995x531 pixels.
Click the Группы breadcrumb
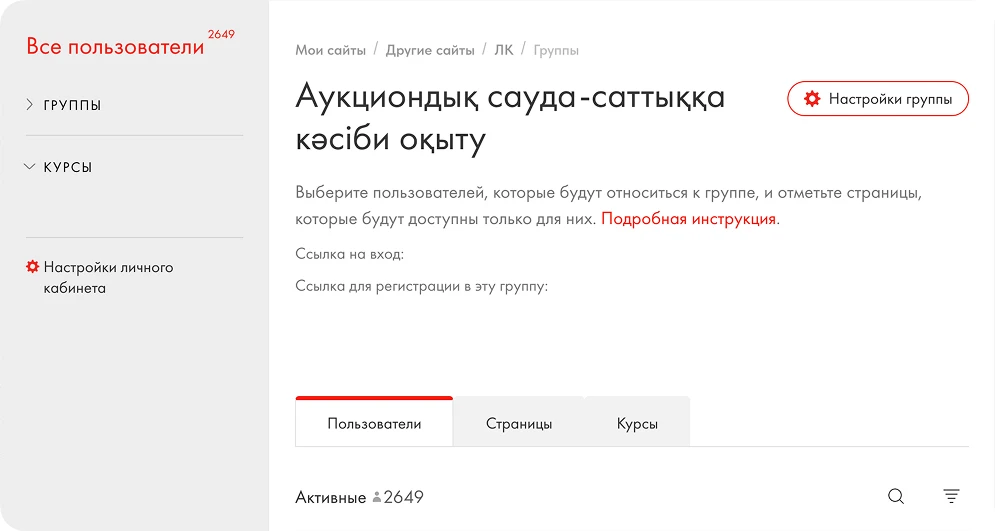556,50
